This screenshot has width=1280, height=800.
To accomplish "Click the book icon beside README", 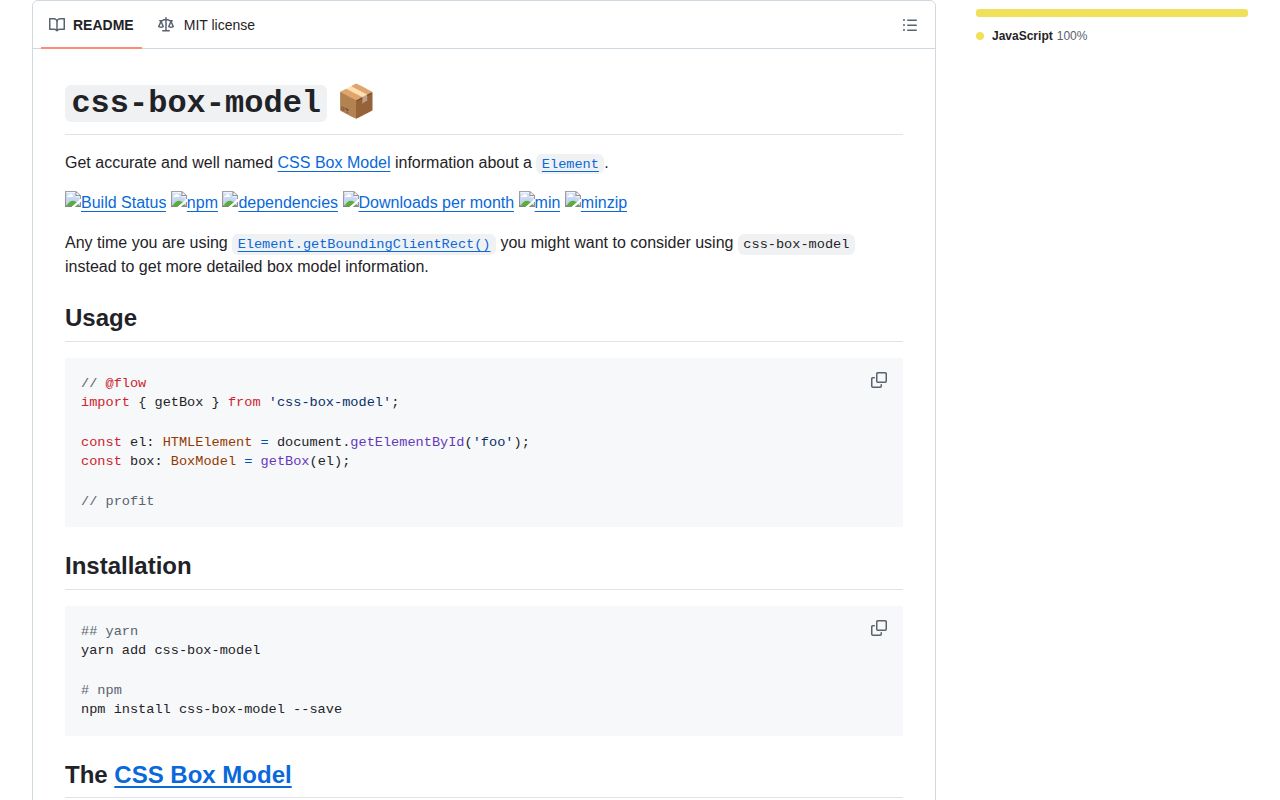I will pyautogui.click(x=58, y=25).
